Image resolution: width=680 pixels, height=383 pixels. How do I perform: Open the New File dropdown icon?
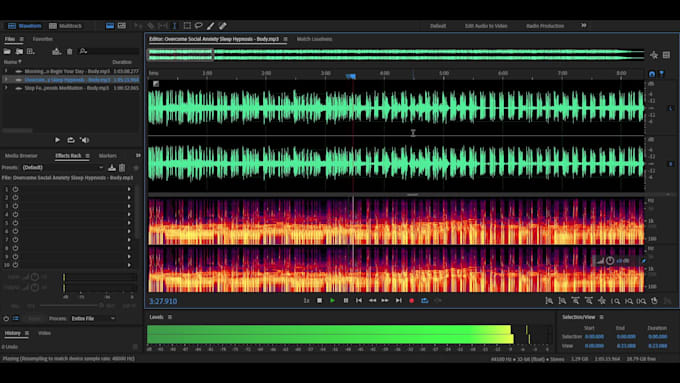[x=30, y=52]
